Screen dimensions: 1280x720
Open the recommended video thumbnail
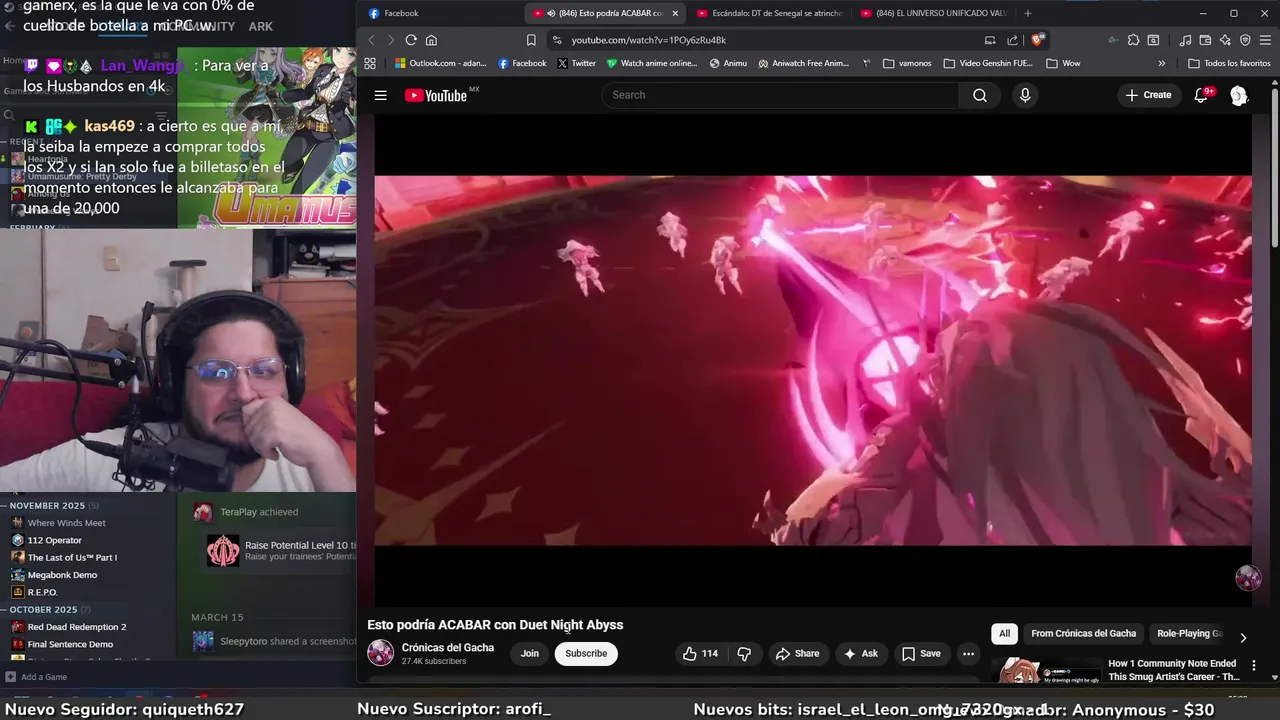pyautogui.click(x=1047, y=670)
